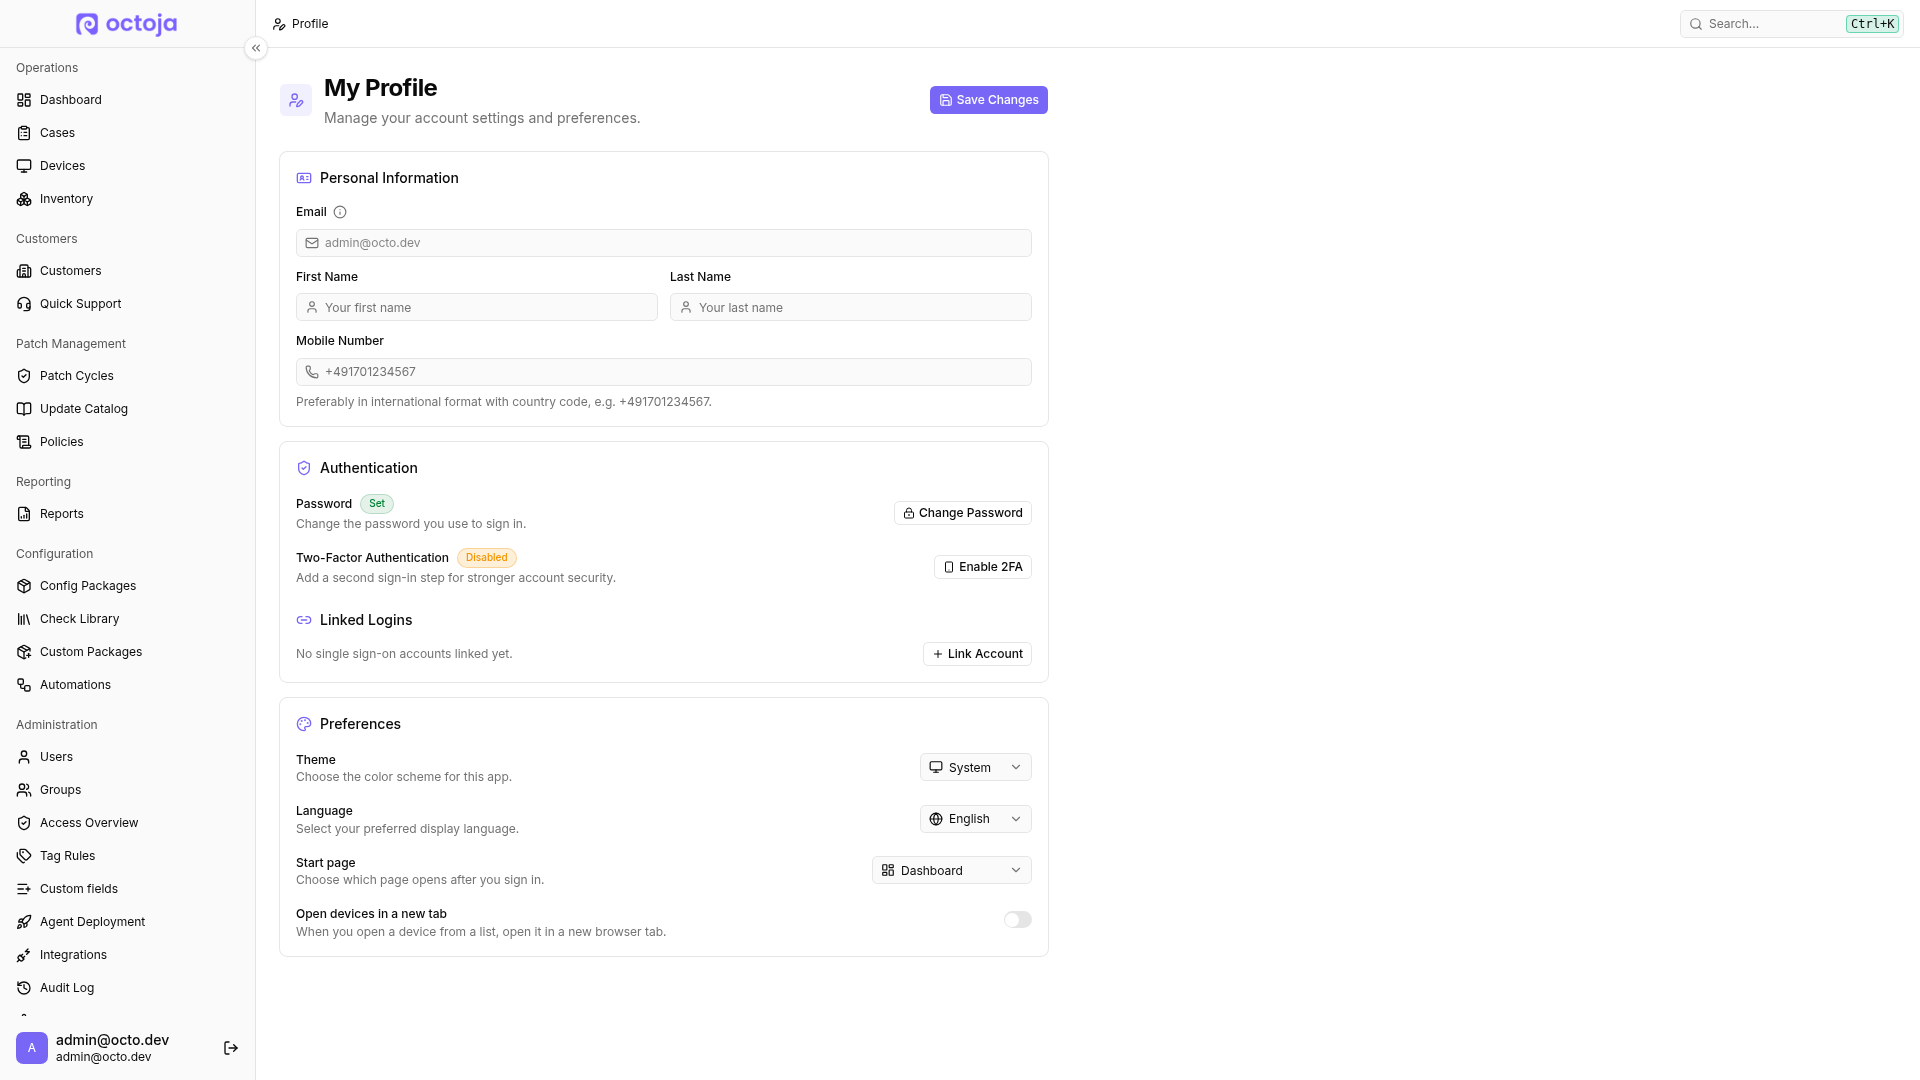
Task: Open Custom Packages in the sidebar
Action: click(x=128, y=652)
